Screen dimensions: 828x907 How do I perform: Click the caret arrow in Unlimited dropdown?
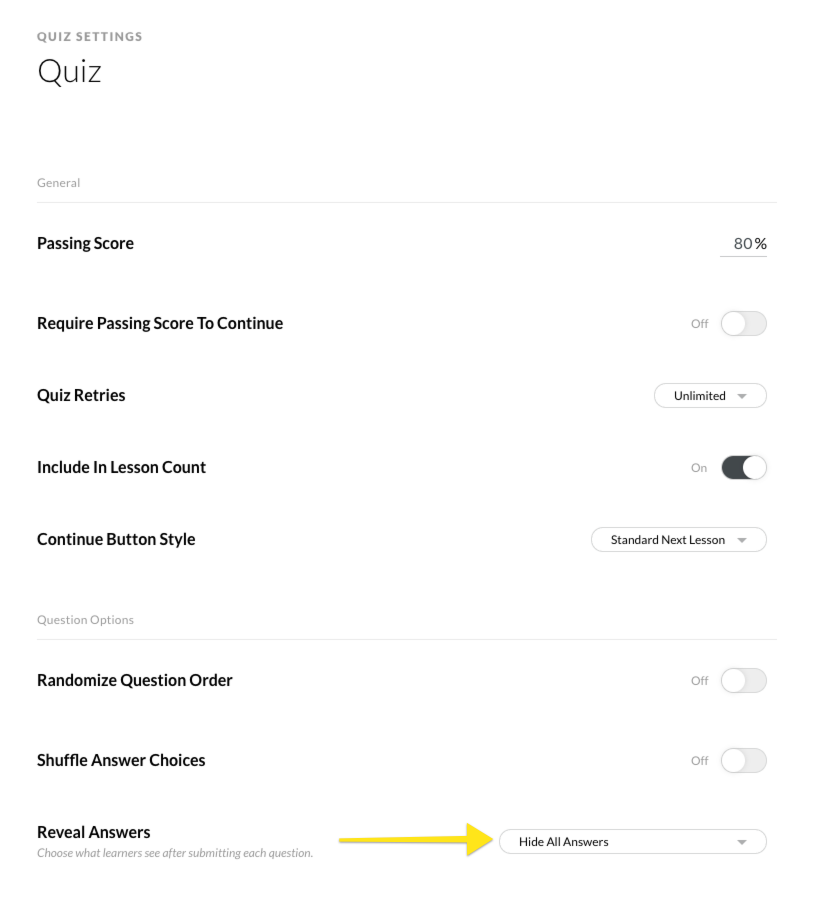(742, 397)
